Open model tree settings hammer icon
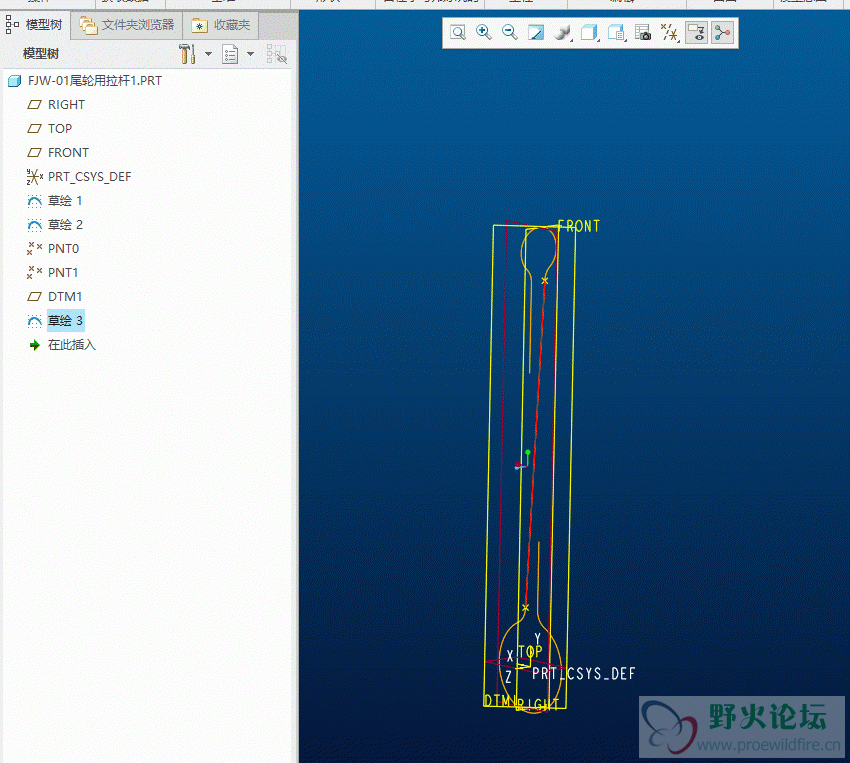Viewport: 850px width, 763px height. [188, 54]
